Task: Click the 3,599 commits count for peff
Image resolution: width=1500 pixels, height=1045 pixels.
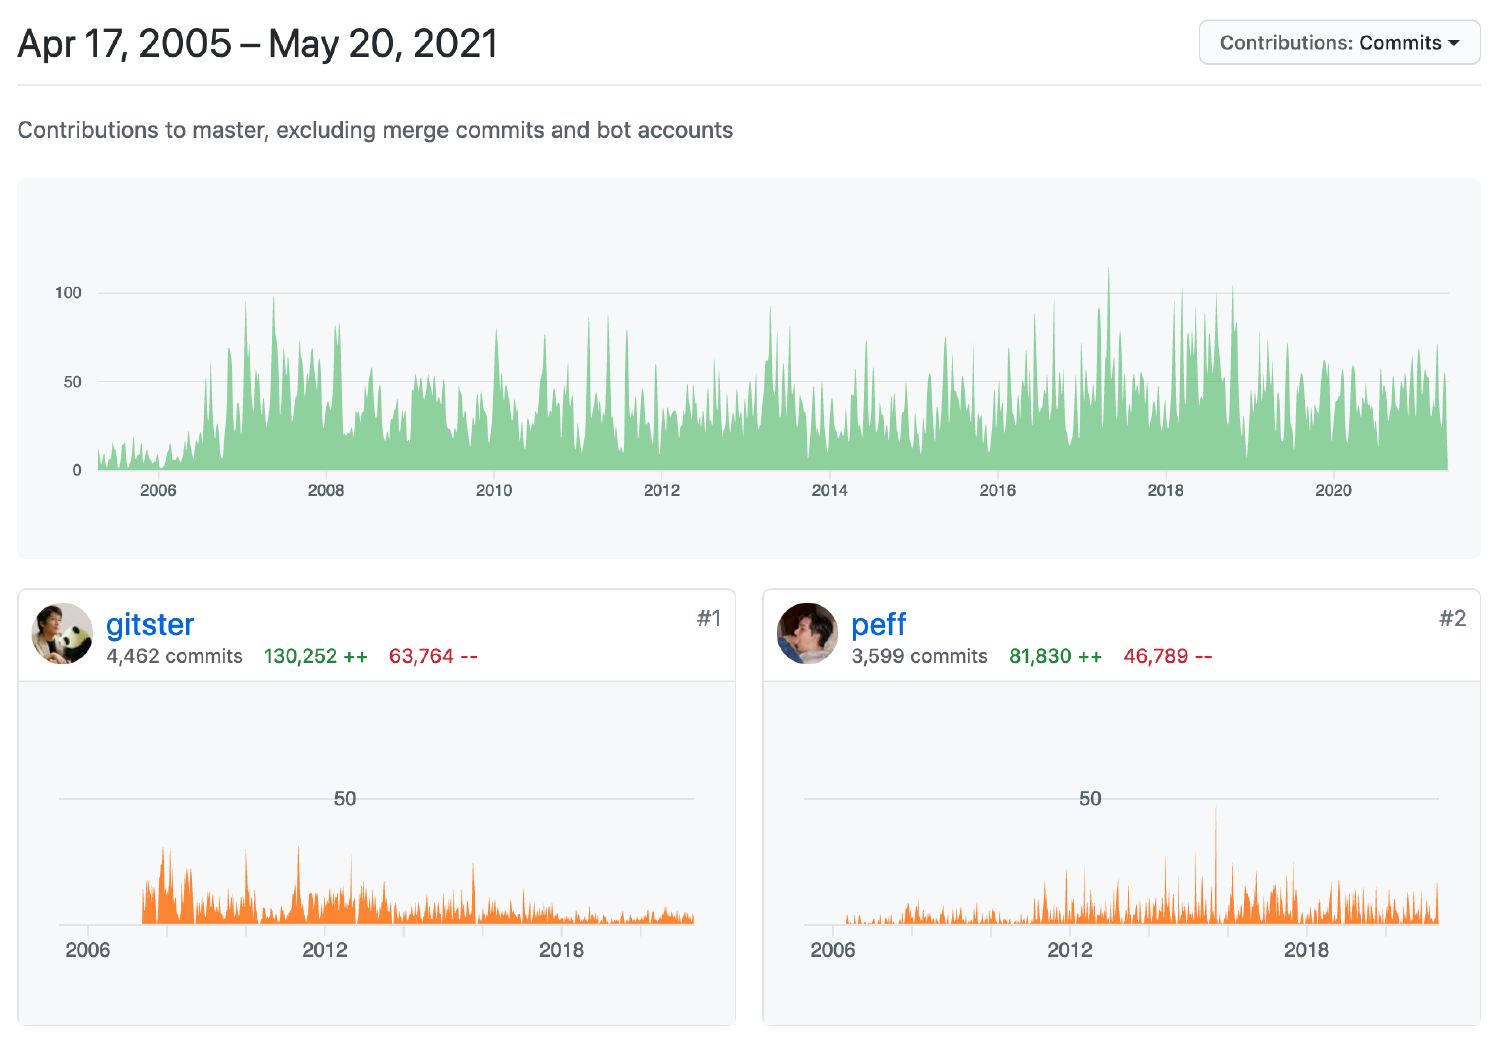Action: point(919,656)
